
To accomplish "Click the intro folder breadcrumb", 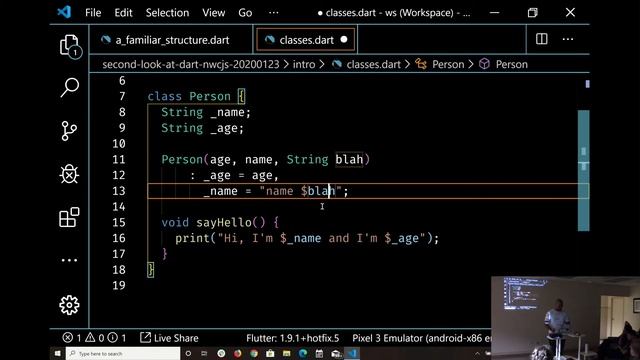I will point(304,64).
